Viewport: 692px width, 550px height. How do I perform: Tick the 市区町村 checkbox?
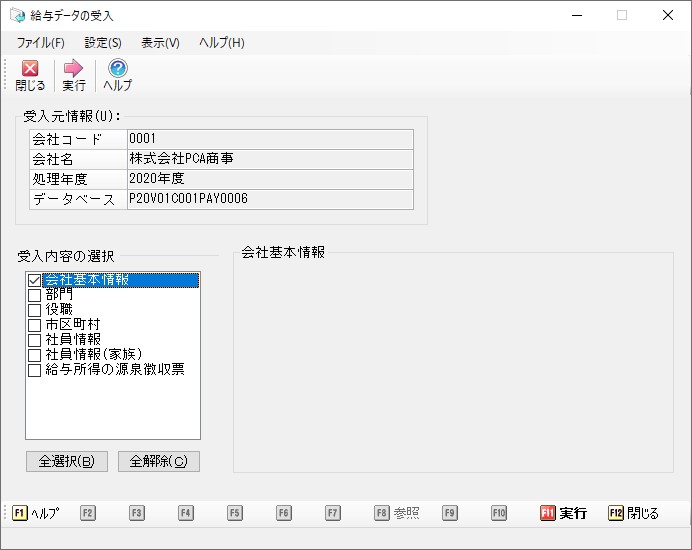point(35,325)
